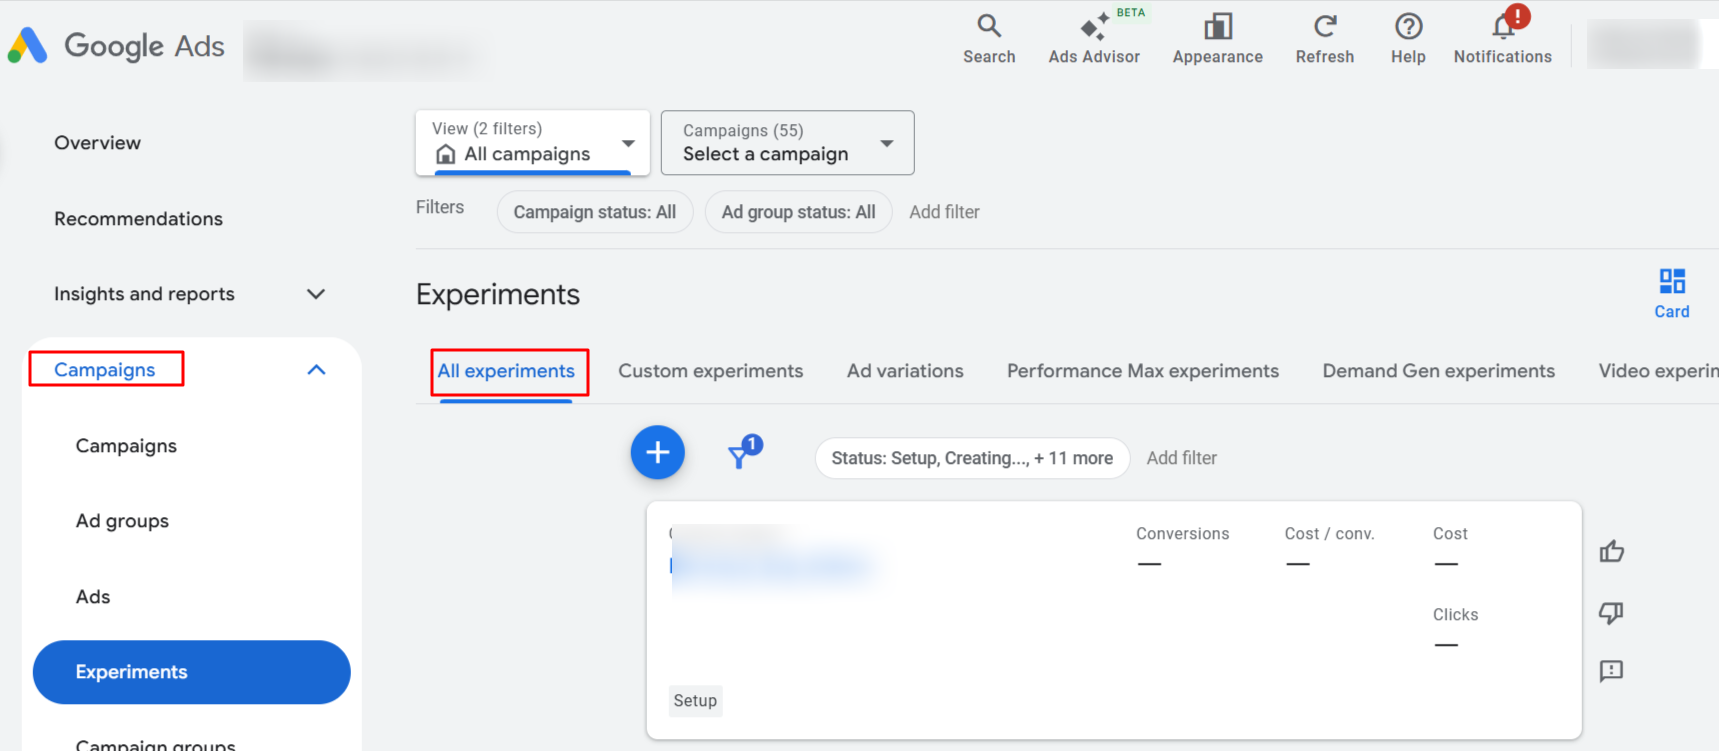Open the All campaigns view dropdown
1719x751 pixels.
click(x=532, y=143)
